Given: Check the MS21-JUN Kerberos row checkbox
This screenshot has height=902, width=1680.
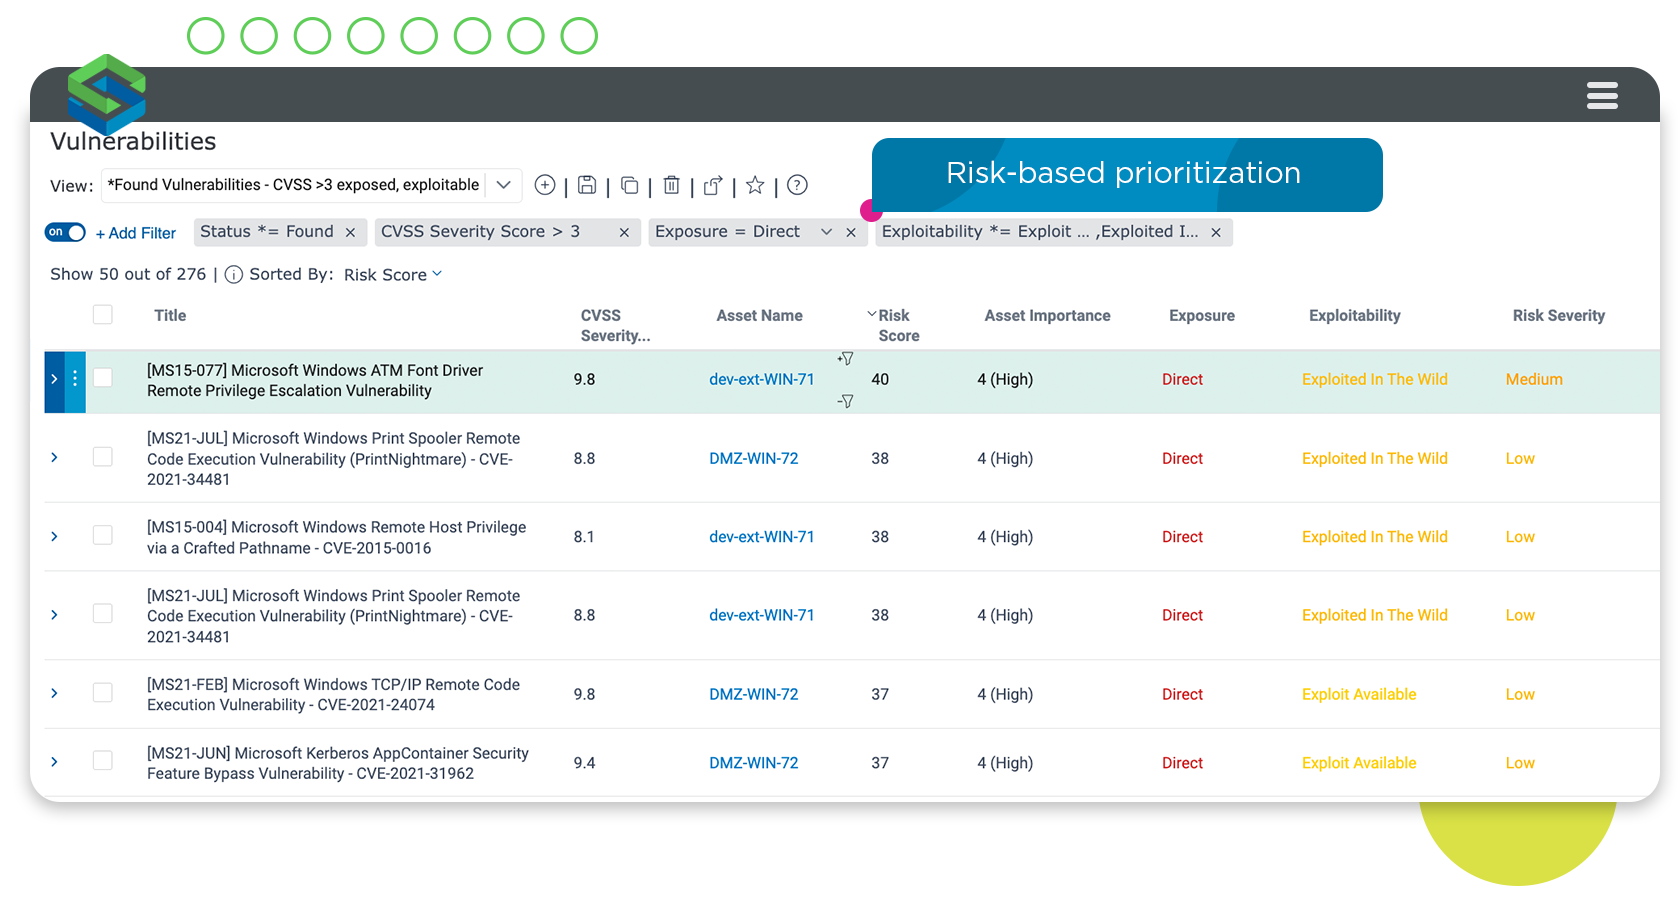Looking at the screenshot, I should 103,761.
